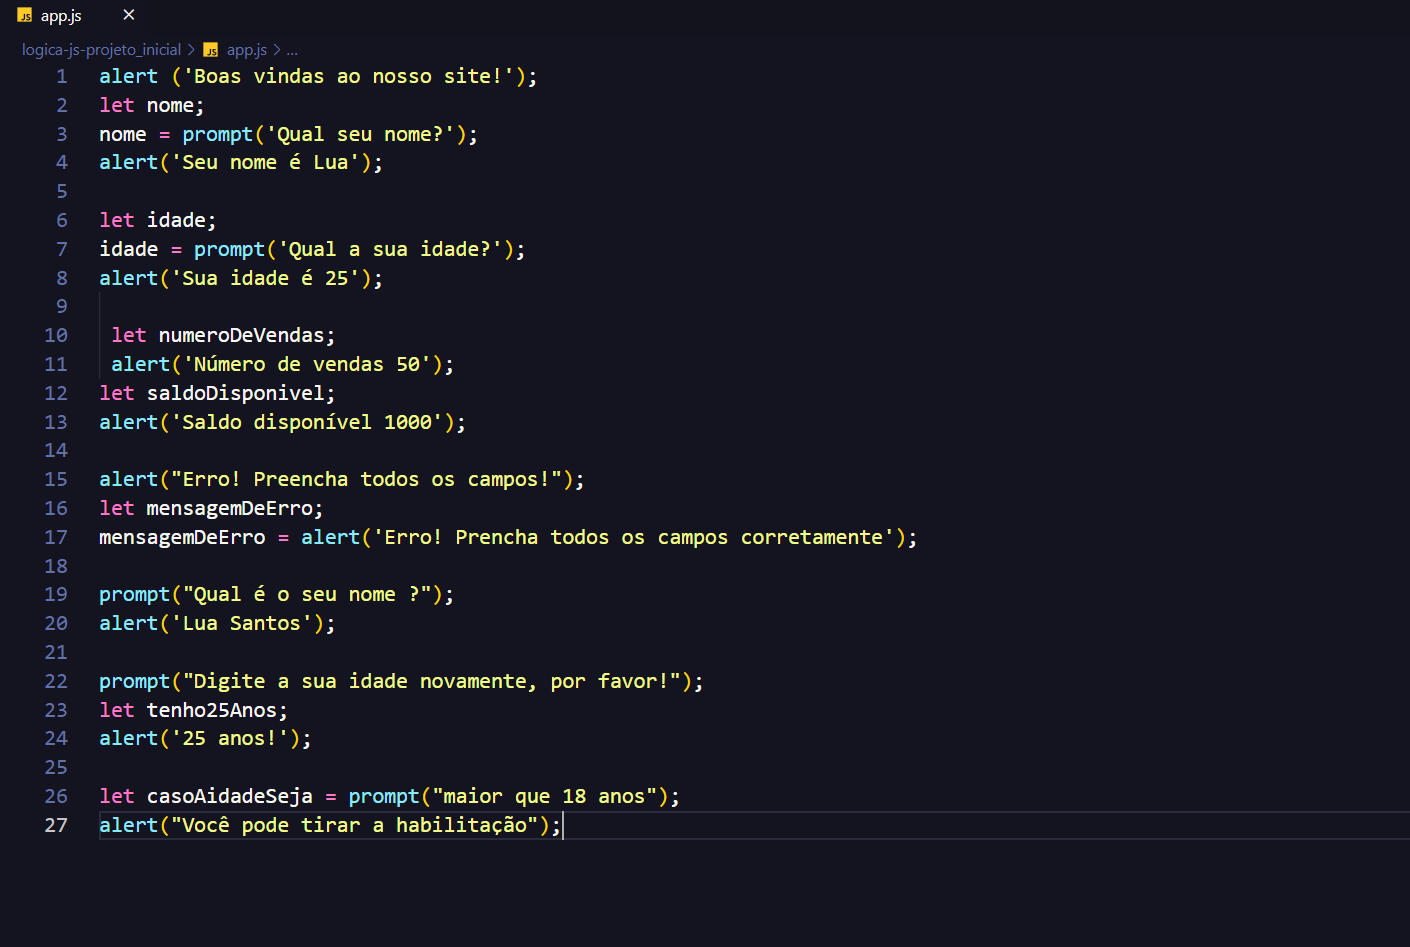Image resolution: width=1410 pixels, height=947 pixels.
Task: Click the 'Qual a sua idade?' string
Action: pyautogui.click(x=390, y=249)
